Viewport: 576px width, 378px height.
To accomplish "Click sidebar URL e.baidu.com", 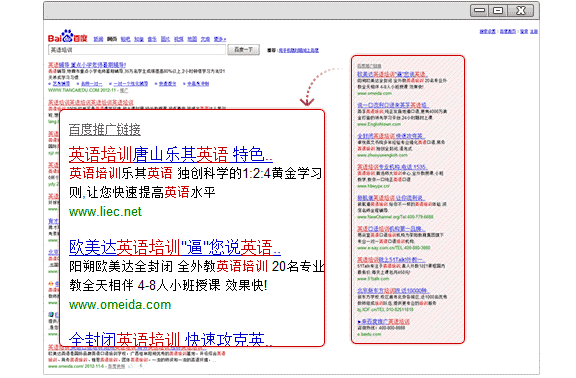I will [369, 334].
